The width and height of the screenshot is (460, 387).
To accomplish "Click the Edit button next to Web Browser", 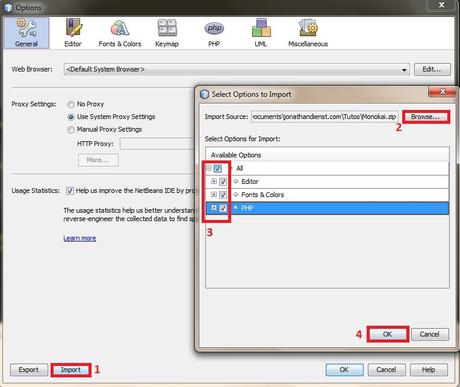I will pyautogui.click(x=432, y=69).
